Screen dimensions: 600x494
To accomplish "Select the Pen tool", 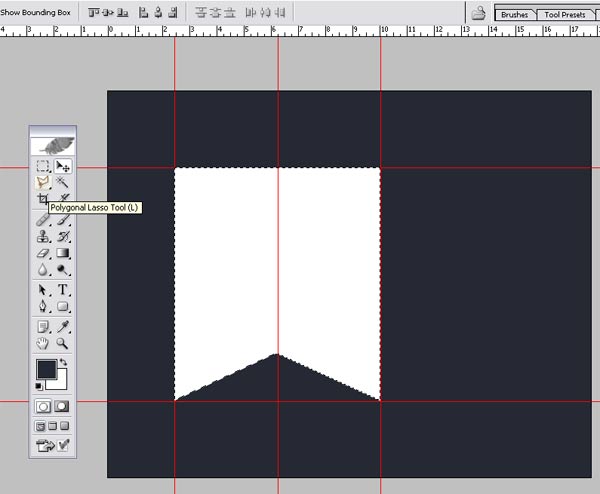I will point(42,307).
